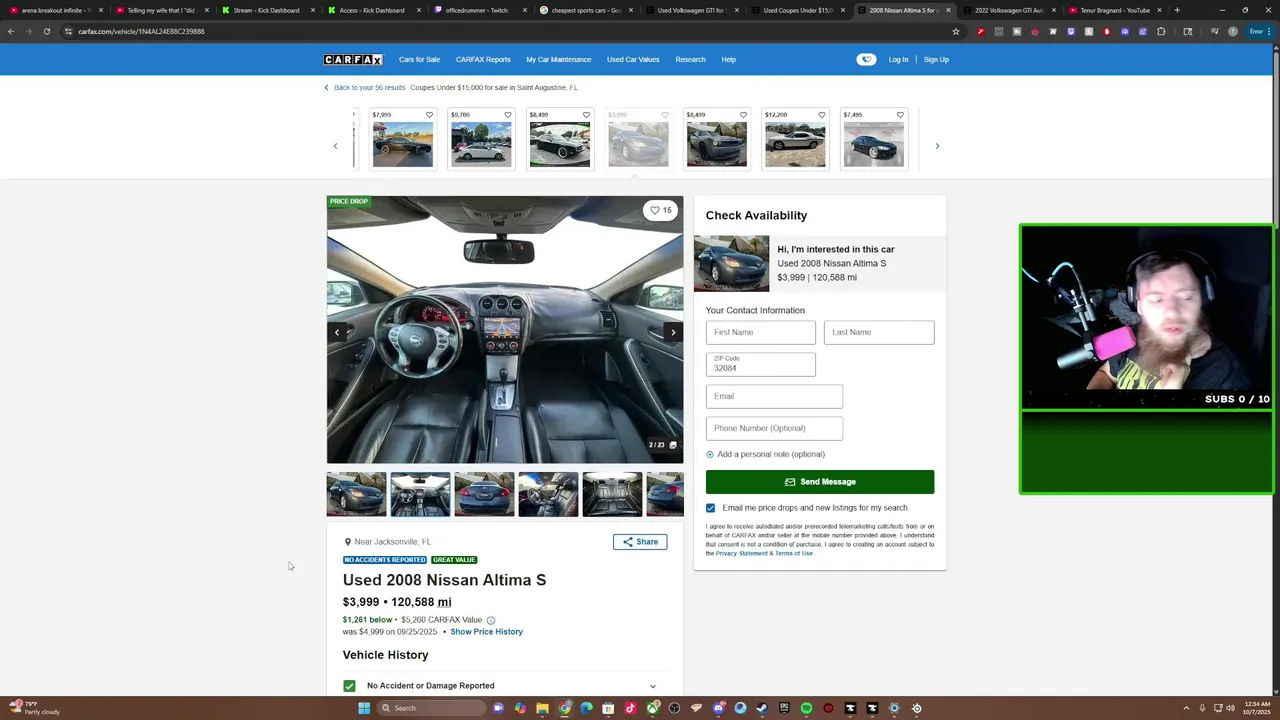This screenshot has height=720, width=1280.
Task: Click Log In
Action: [898, 59]
